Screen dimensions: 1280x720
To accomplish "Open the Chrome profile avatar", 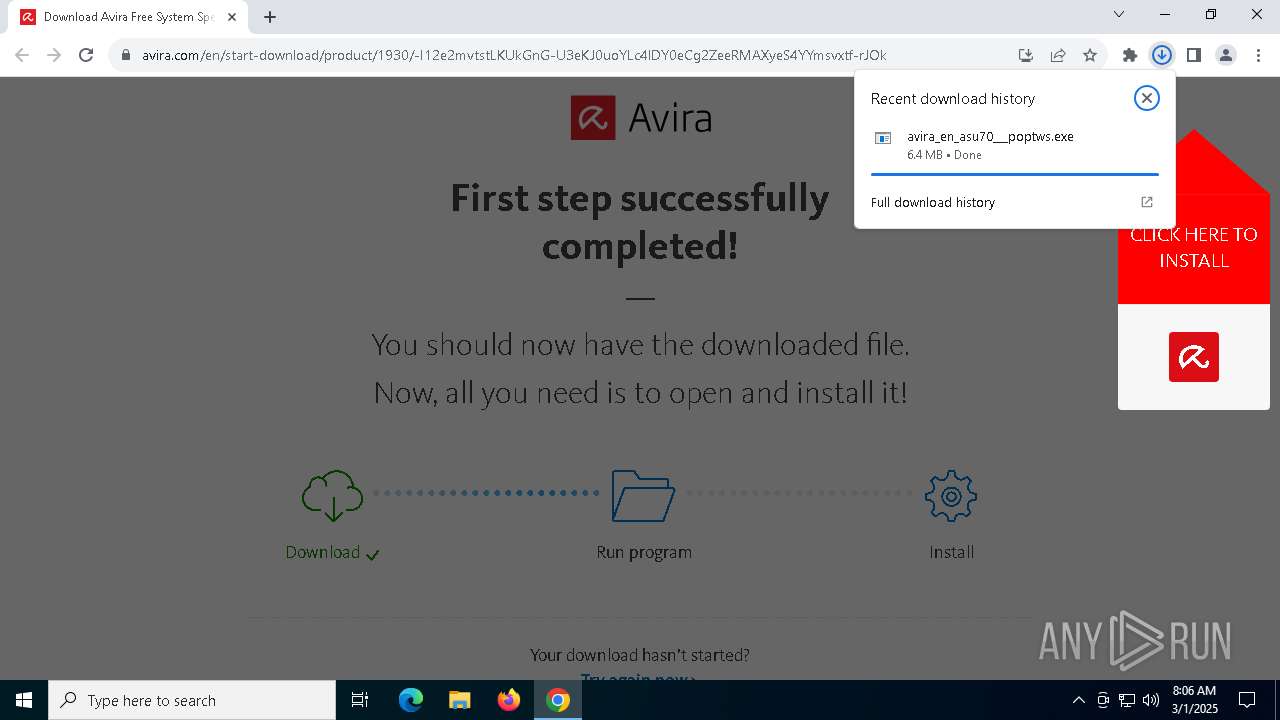I will [x=1226, y=55].
